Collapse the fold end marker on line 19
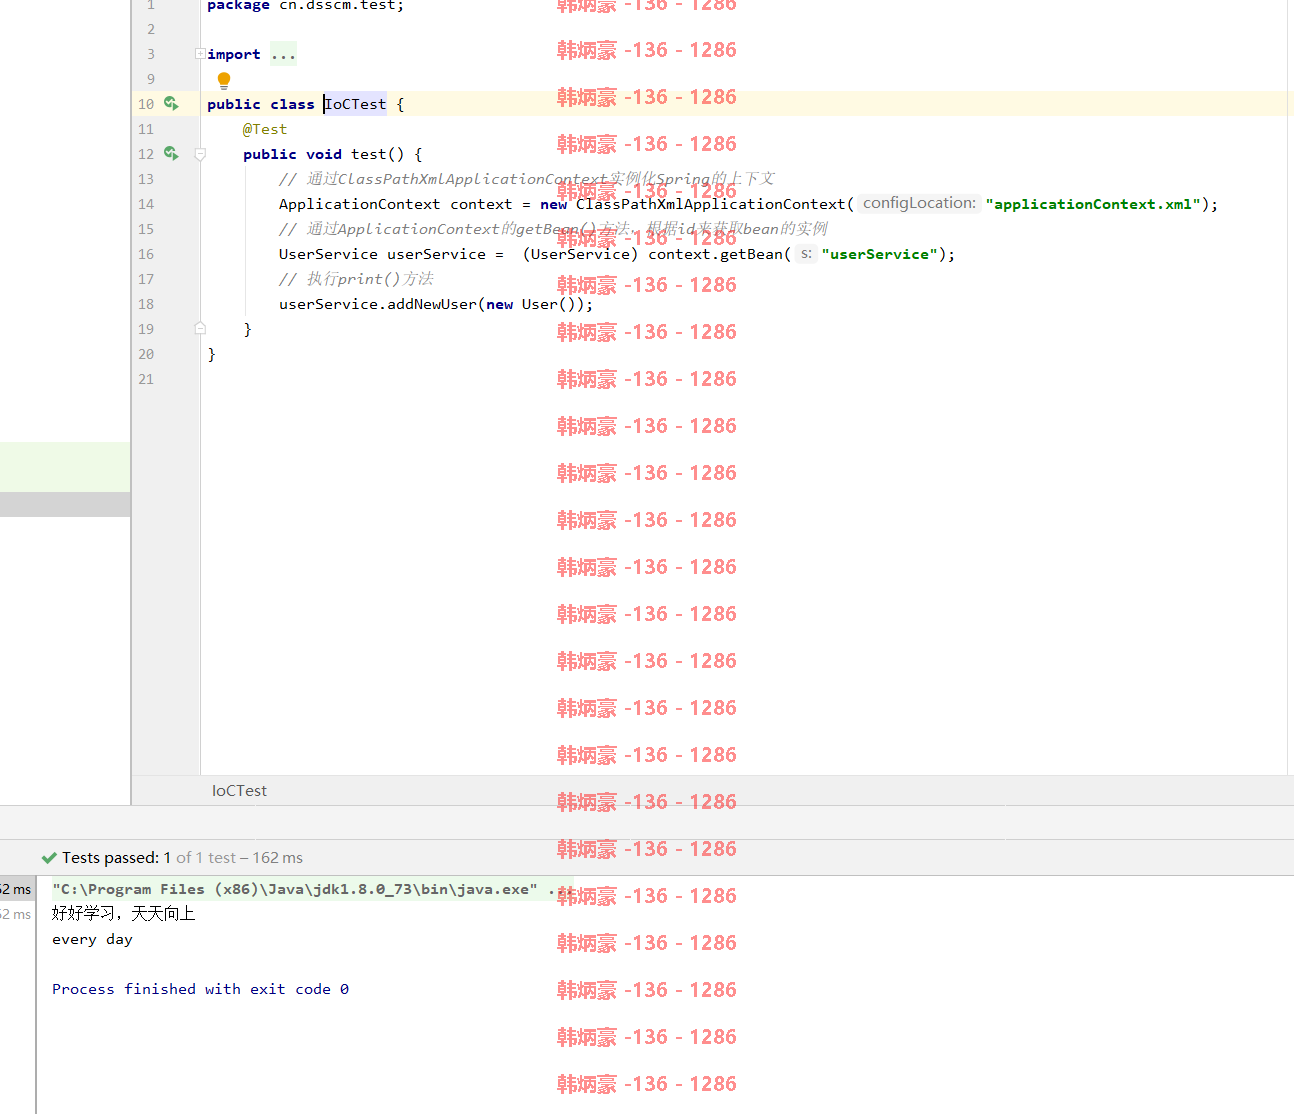 200,328
